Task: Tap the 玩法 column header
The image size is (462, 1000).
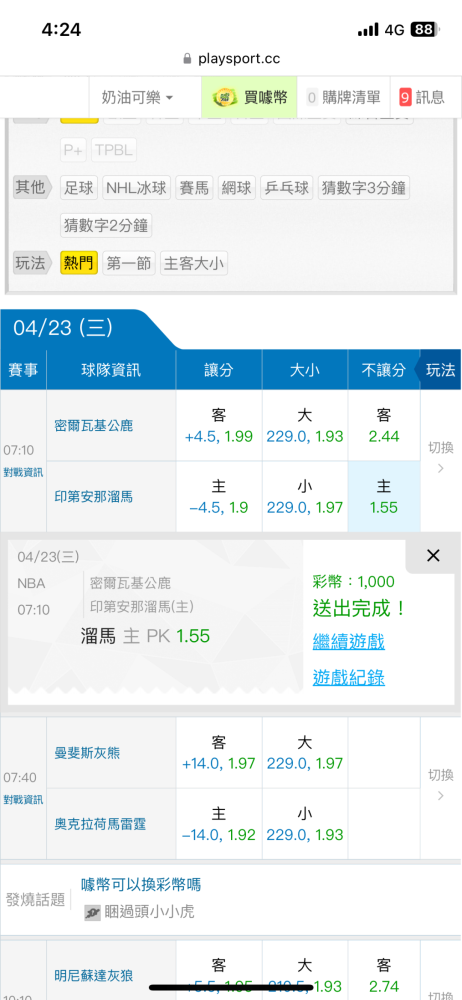Action: [440, 370]
